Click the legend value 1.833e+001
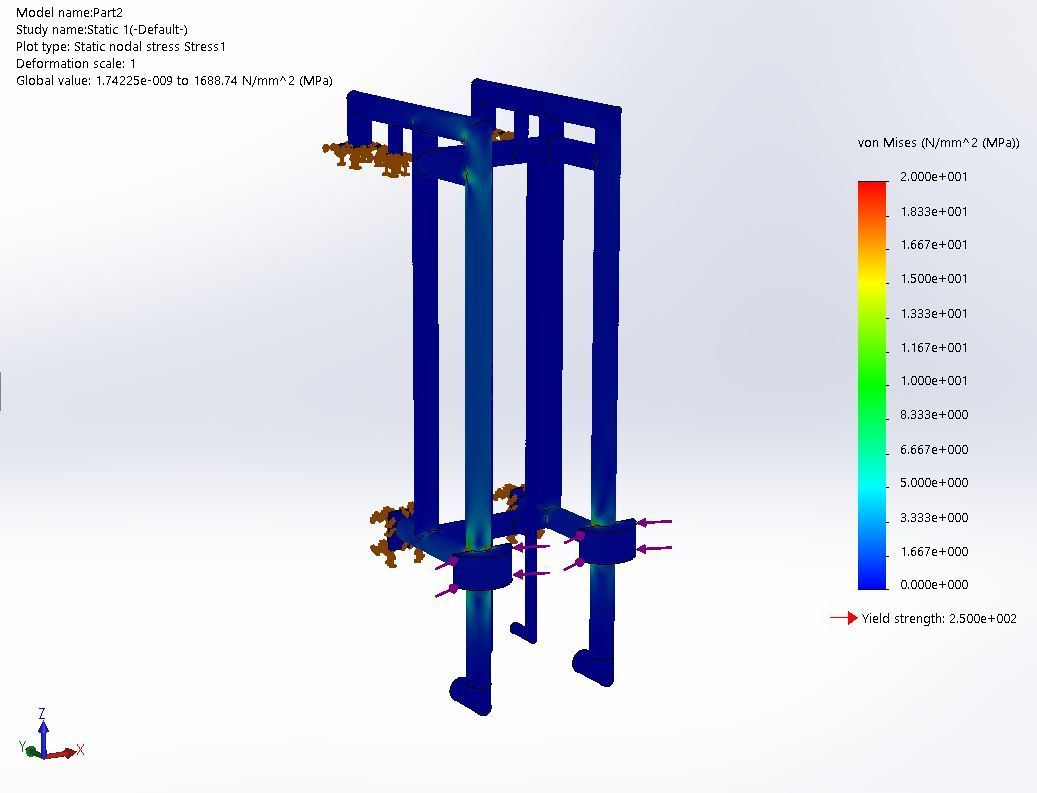 click(x=934, y=212)
